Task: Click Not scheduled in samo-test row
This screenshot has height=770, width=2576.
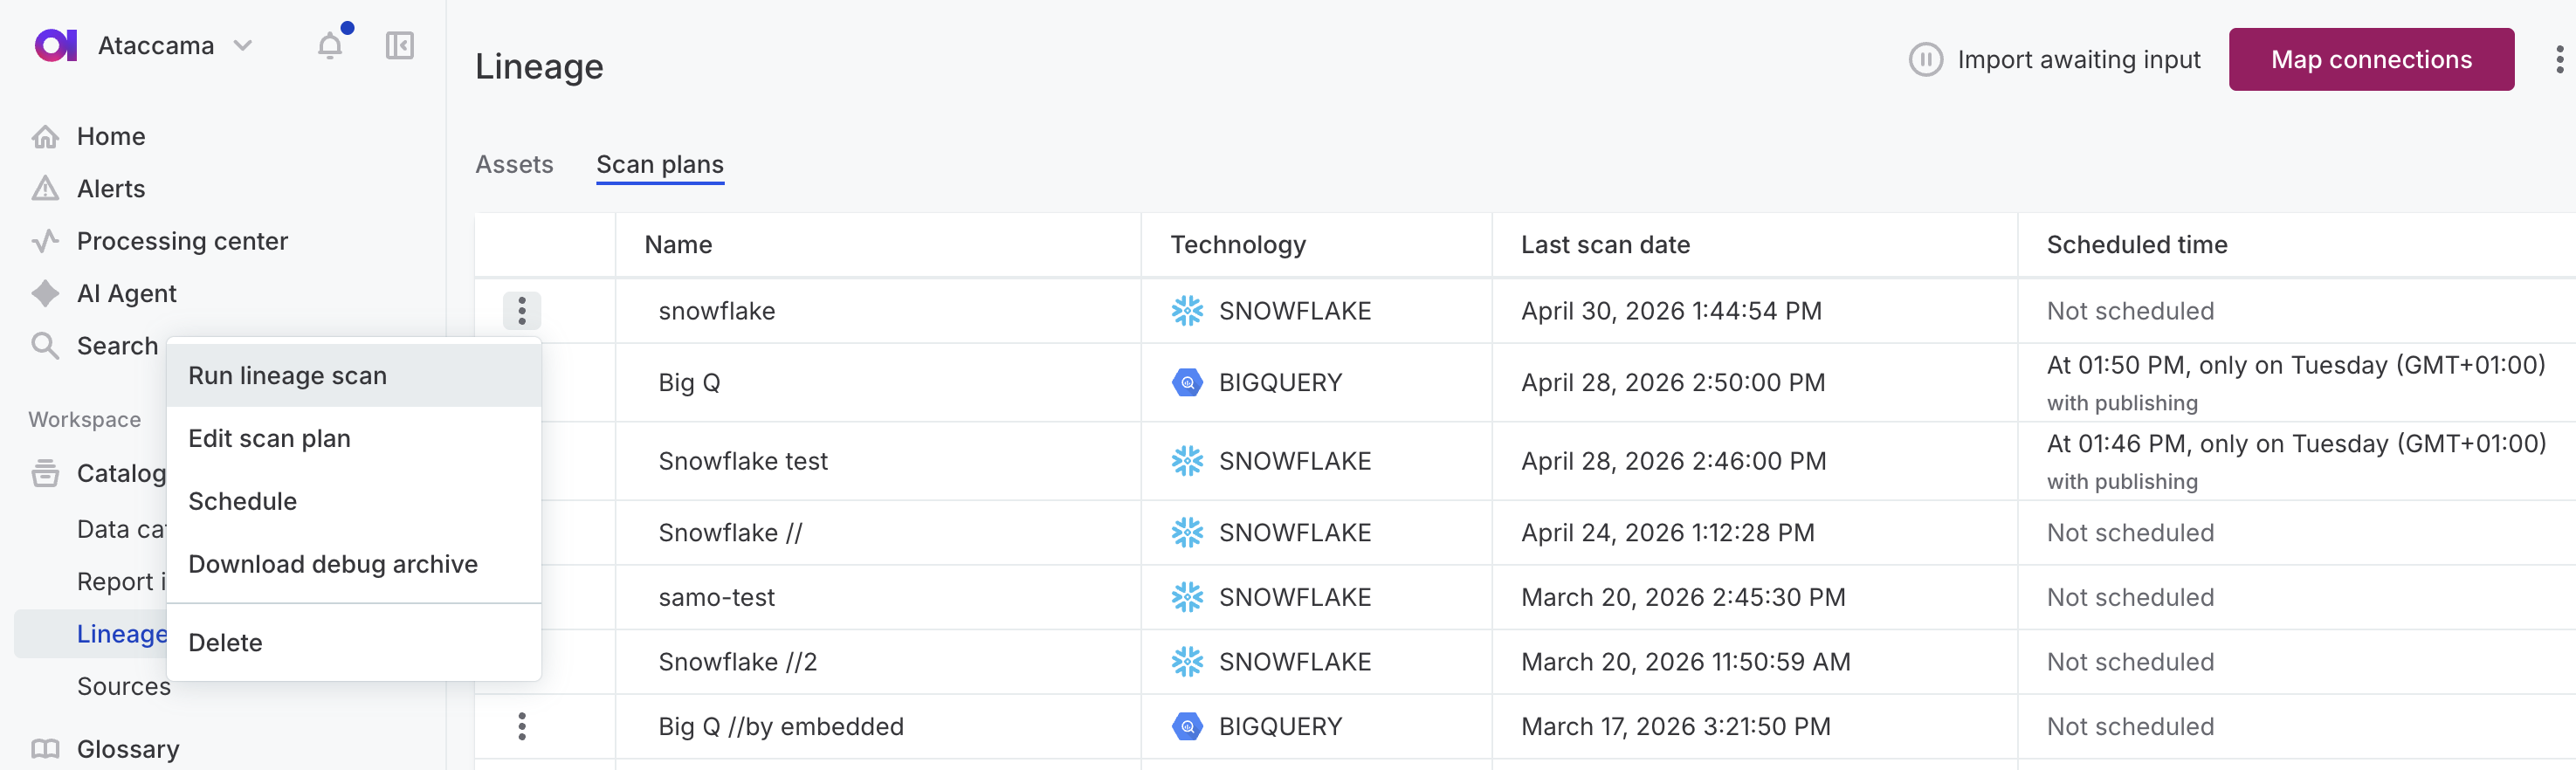Action: click(2130, 597)
